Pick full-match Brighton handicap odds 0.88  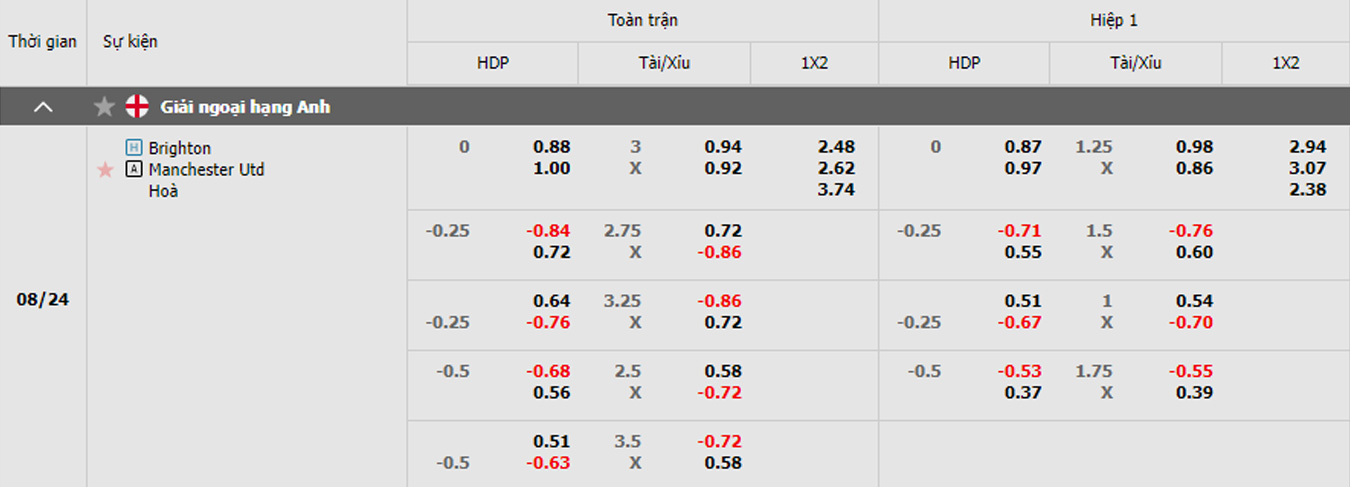click(x=552, y=147)
